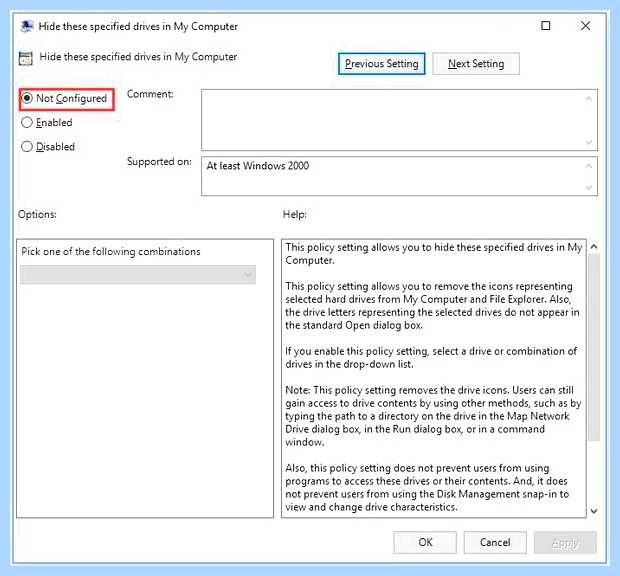Click 'Pick one of the following combinations' label
This screenshot has height=576, width=620.
coord(111,251)
